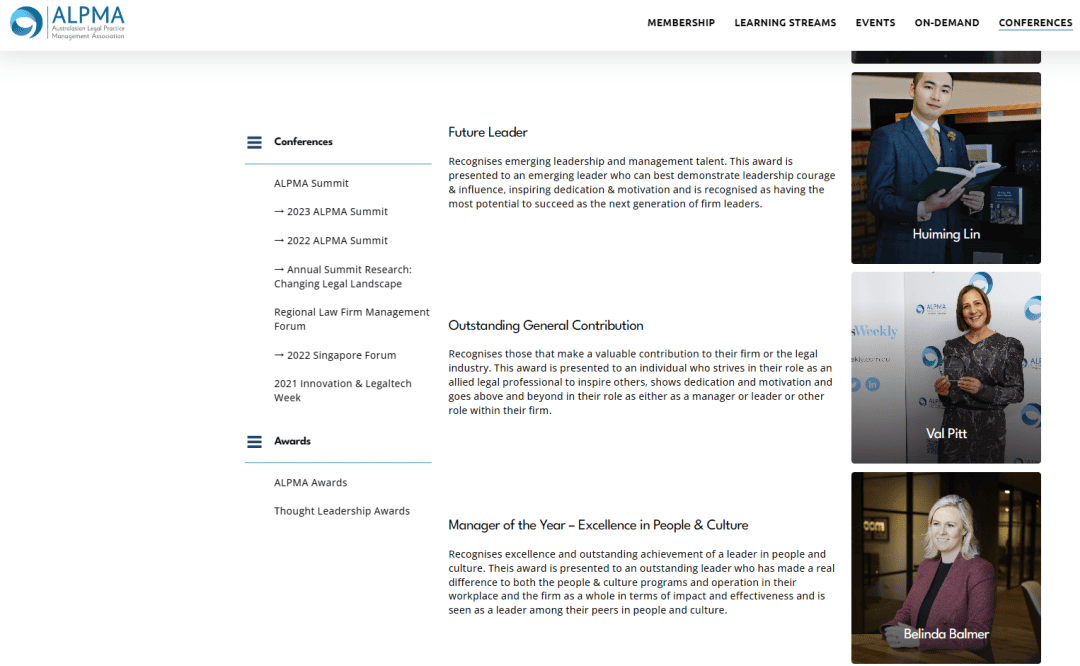
Task: Open the Conferences navigation tab
Action: [x=1035, y=23]
